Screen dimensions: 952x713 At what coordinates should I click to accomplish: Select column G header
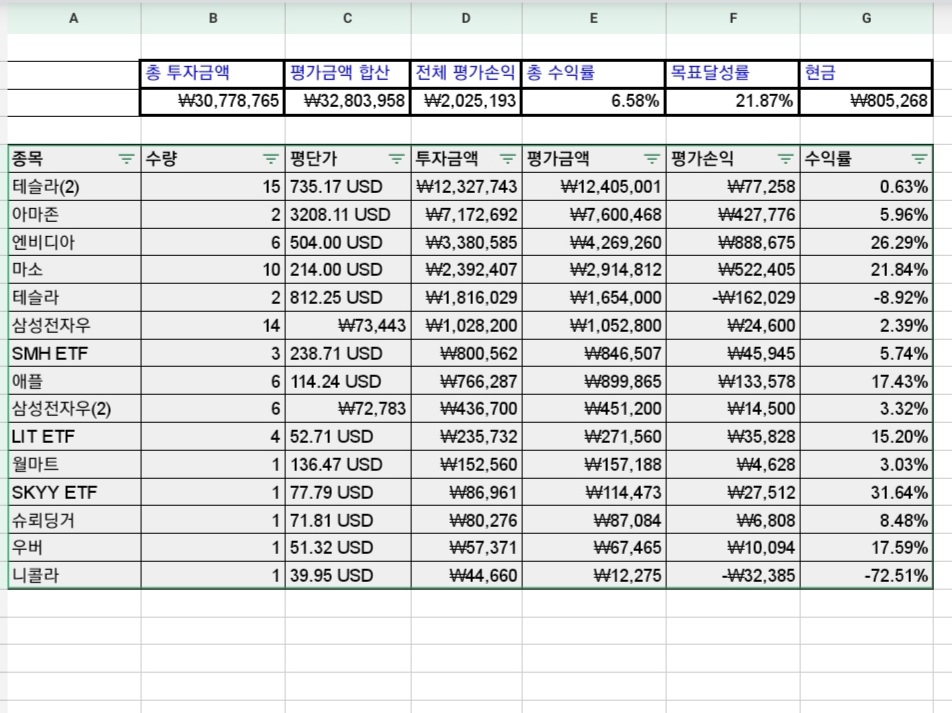[x=866, y=18]
